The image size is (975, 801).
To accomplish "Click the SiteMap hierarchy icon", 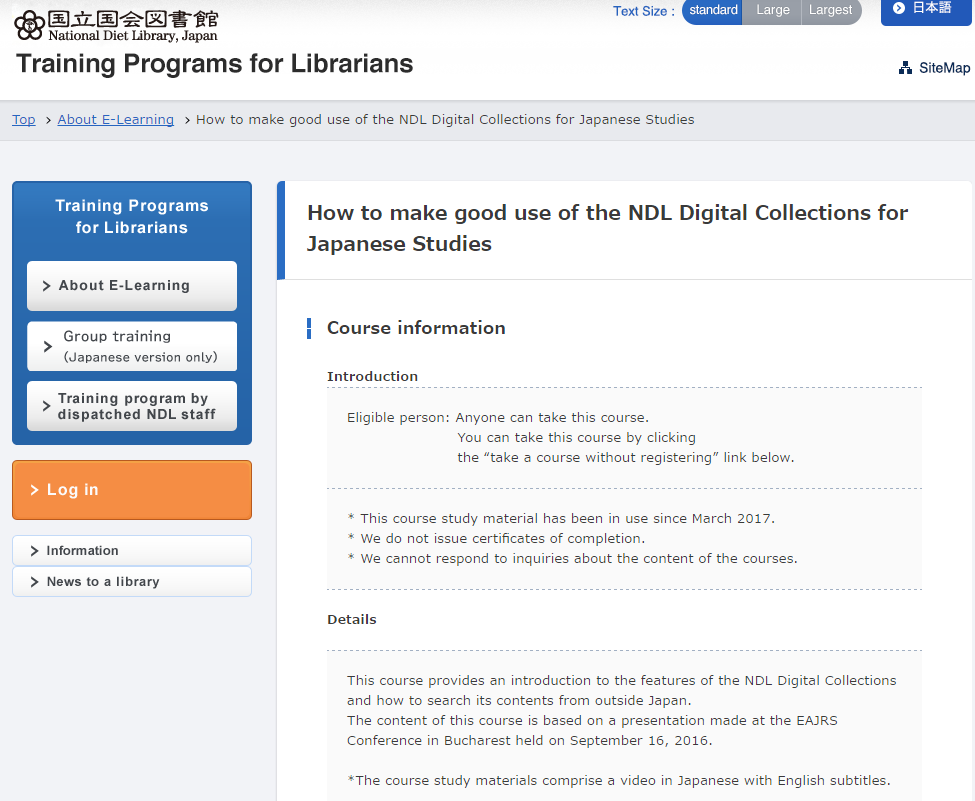I will [905, 68].
